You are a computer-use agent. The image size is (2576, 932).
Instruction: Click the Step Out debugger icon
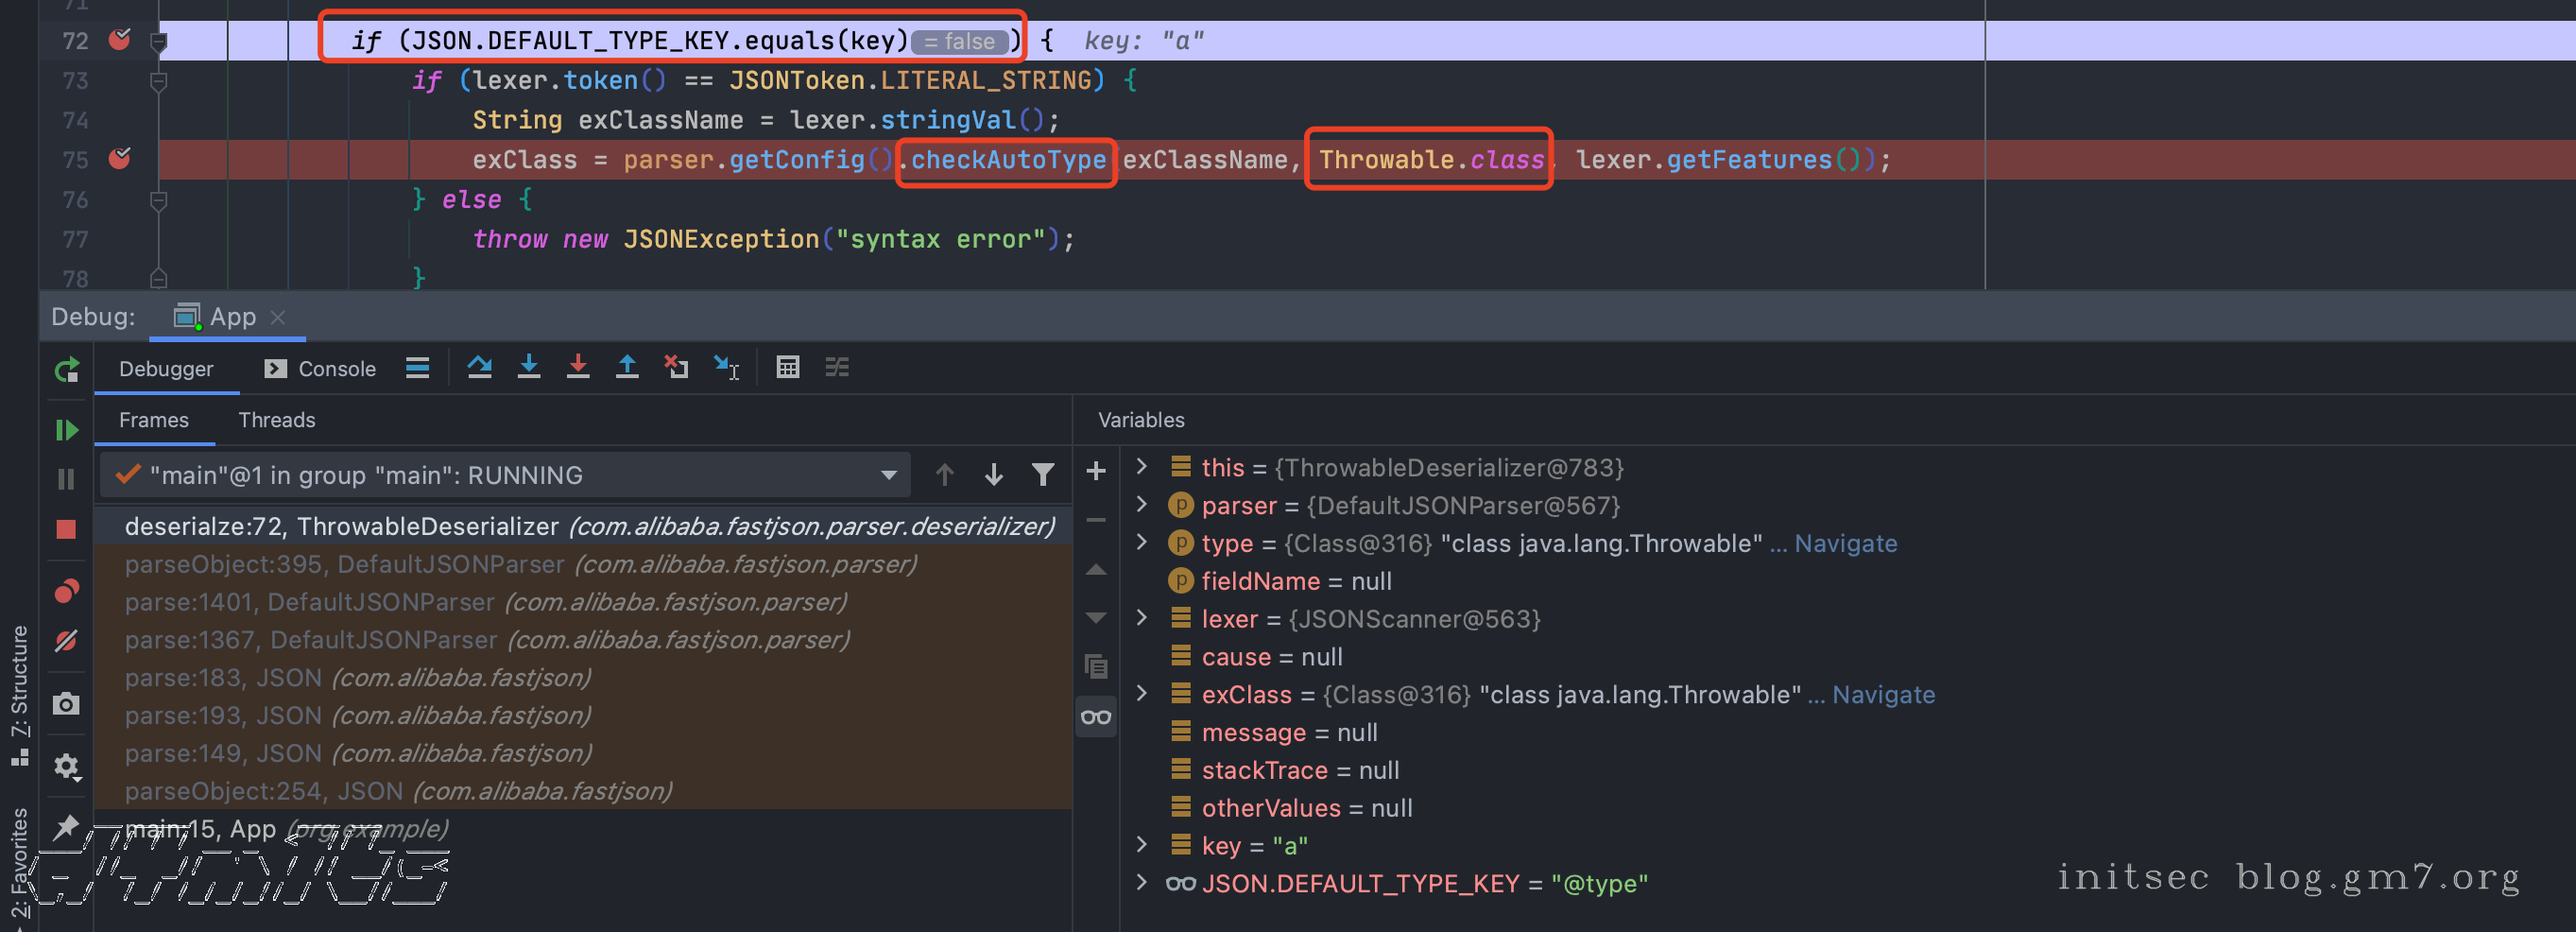pyautogui.click(x=627, y=367)
